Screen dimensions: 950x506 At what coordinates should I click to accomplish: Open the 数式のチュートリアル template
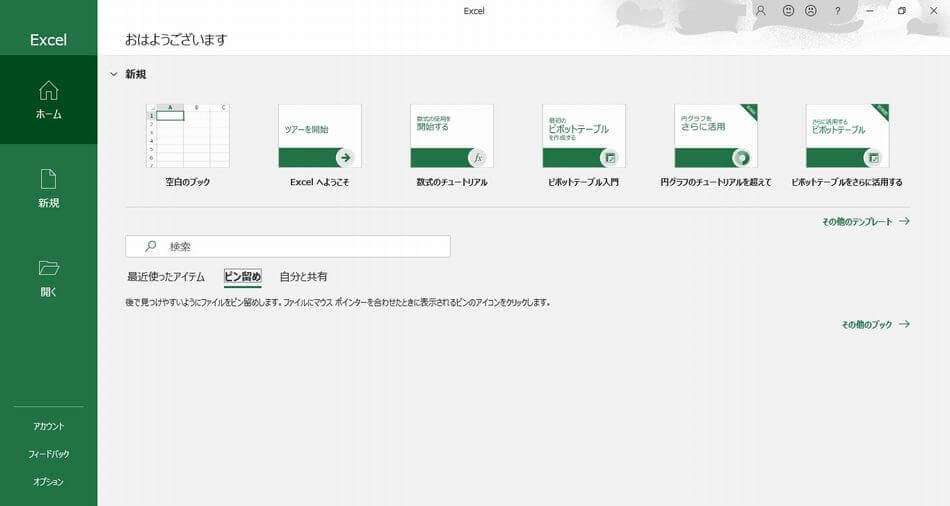tap(451, 145)
